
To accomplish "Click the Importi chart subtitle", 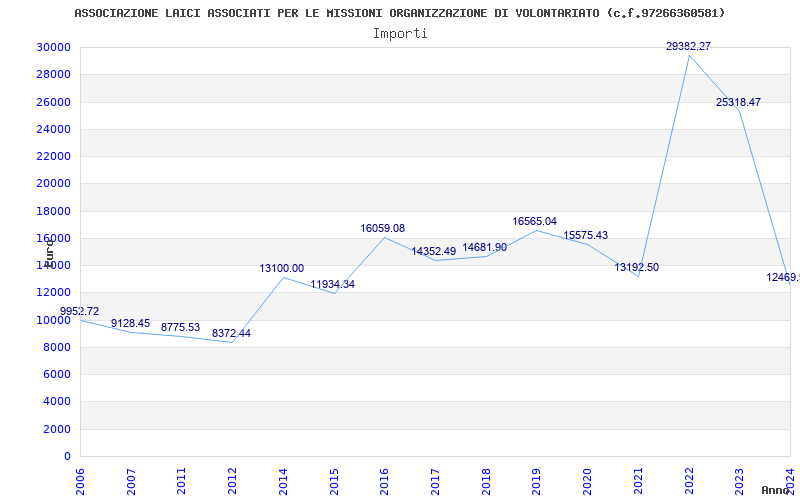I will tap(400, 33).
